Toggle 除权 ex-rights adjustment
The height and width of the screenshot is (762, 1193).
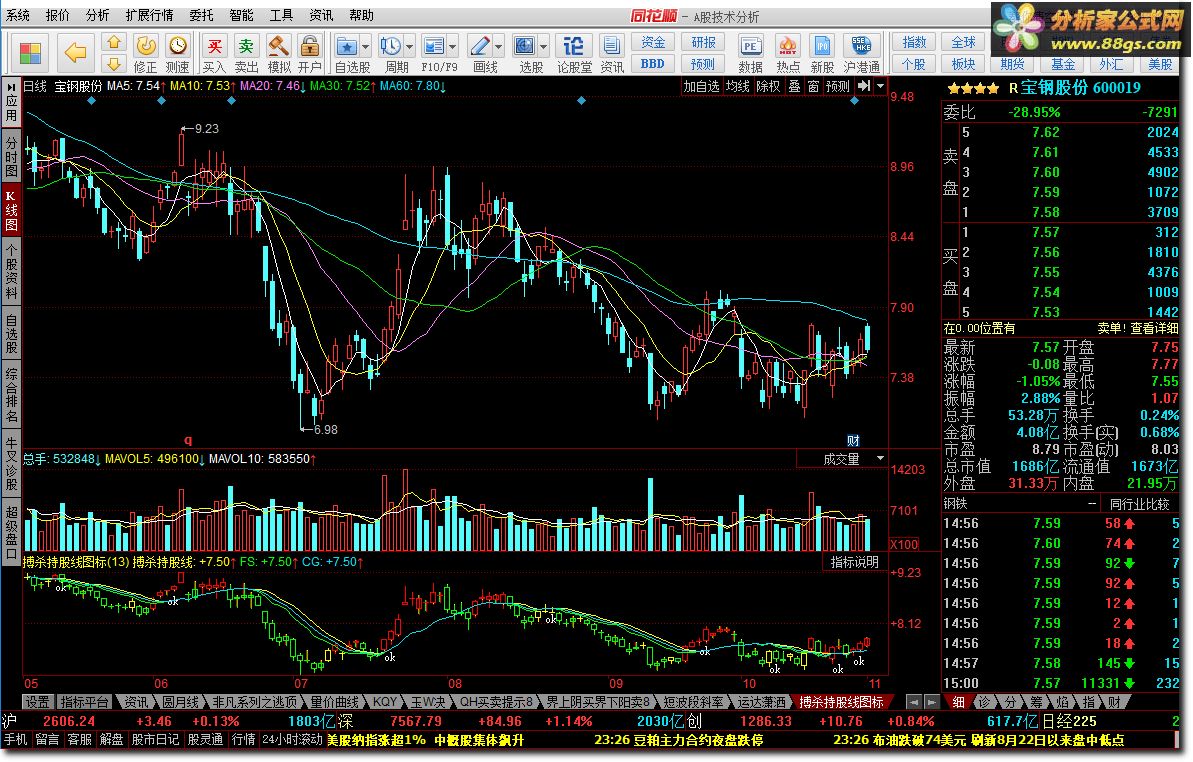[768, 86]
